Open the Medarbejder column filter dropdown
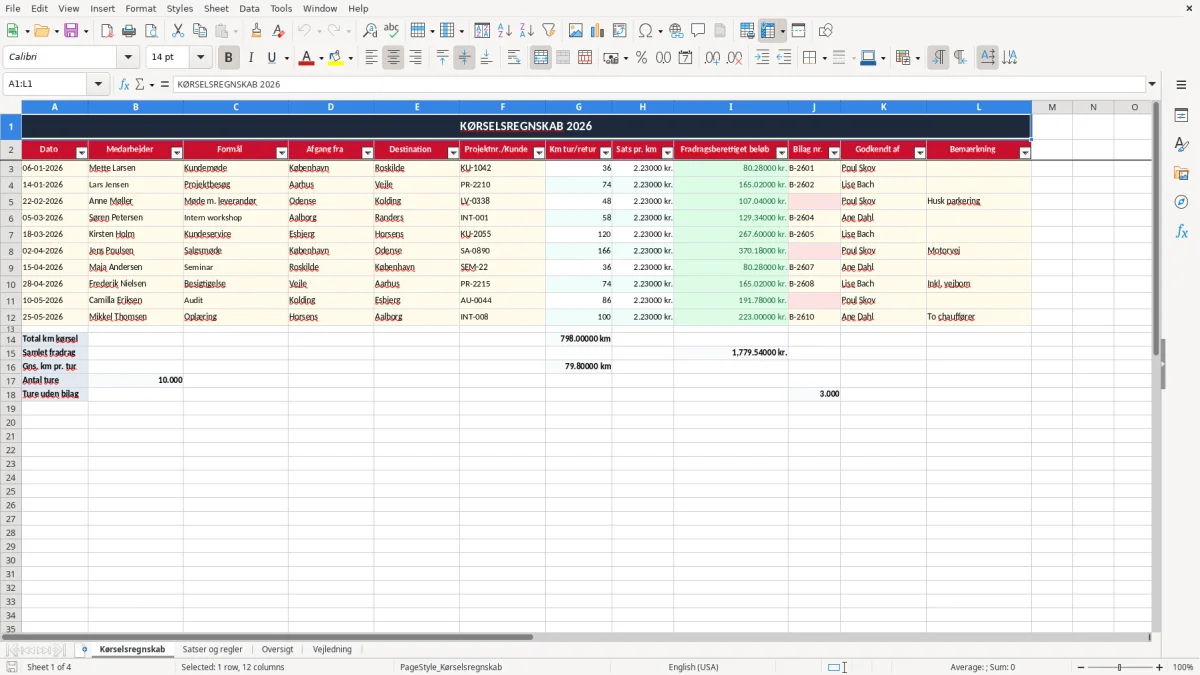The width and height of the screenshot is (1200, 675). [x=177, y=153]
